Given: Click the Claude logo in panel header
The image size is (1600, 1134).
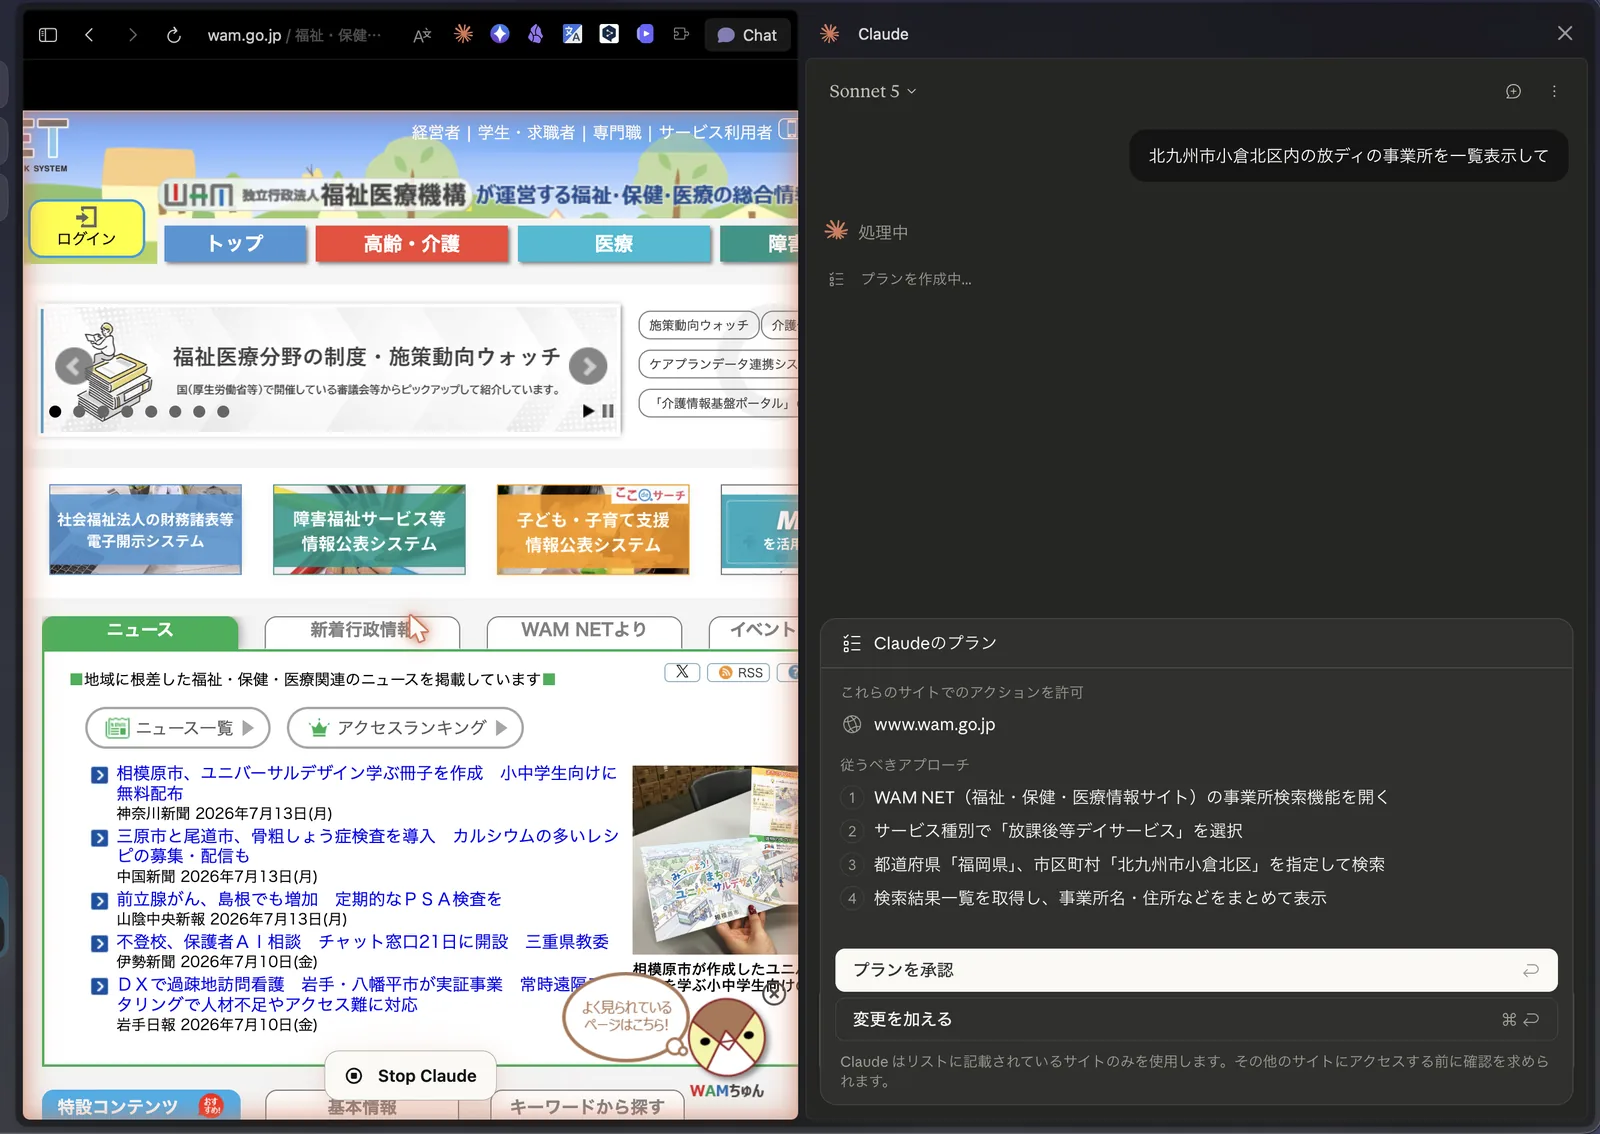Looking at the screenshot, I should point(830,34).
